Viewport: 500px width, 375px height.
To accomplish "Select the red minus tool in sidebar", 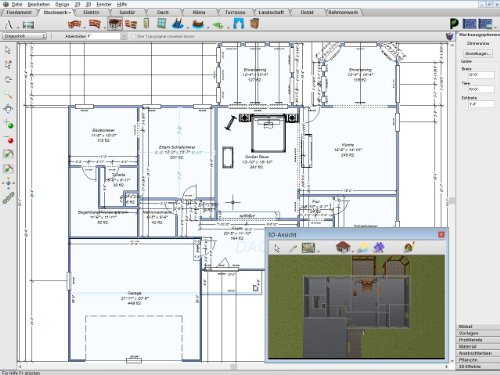I will click(9, 139).
